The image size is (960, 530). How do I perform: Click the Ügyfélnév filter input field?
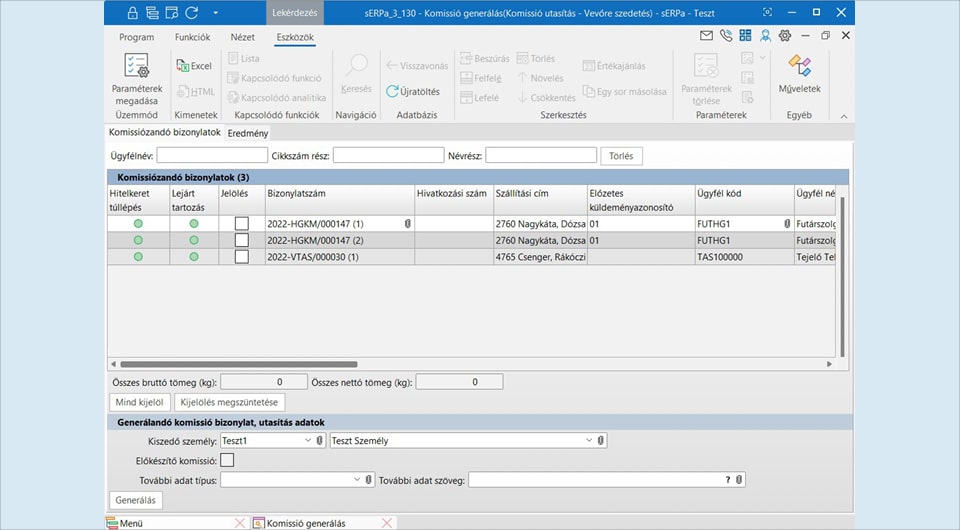pos(212,155)
